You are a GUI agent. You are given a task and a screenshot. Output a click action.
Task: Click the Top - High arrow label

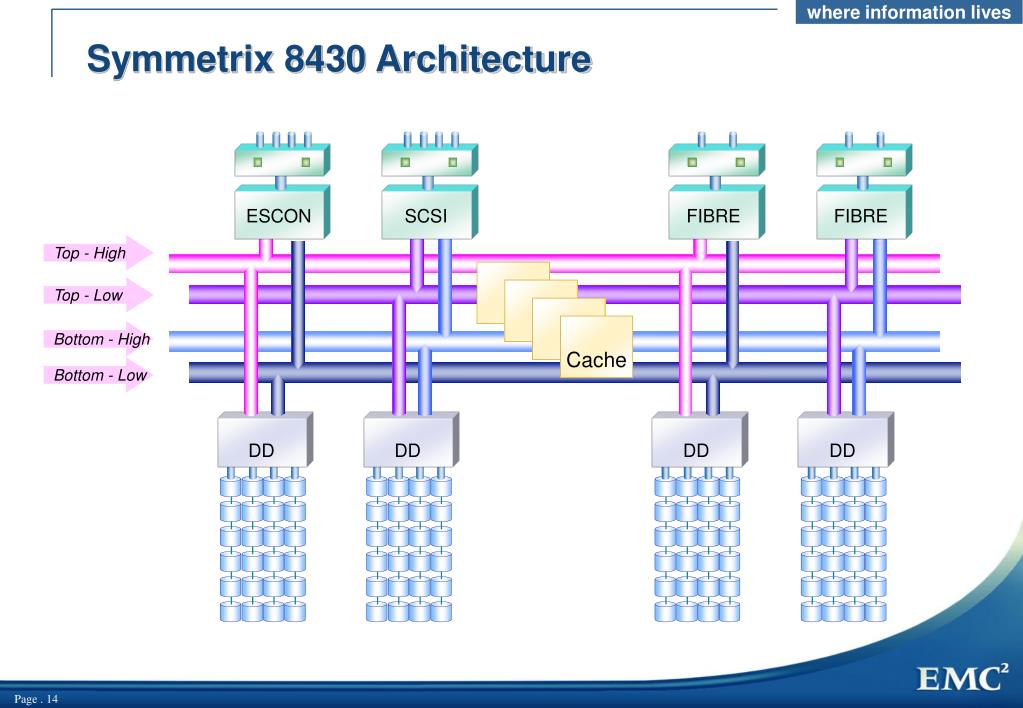click(98, 253)
